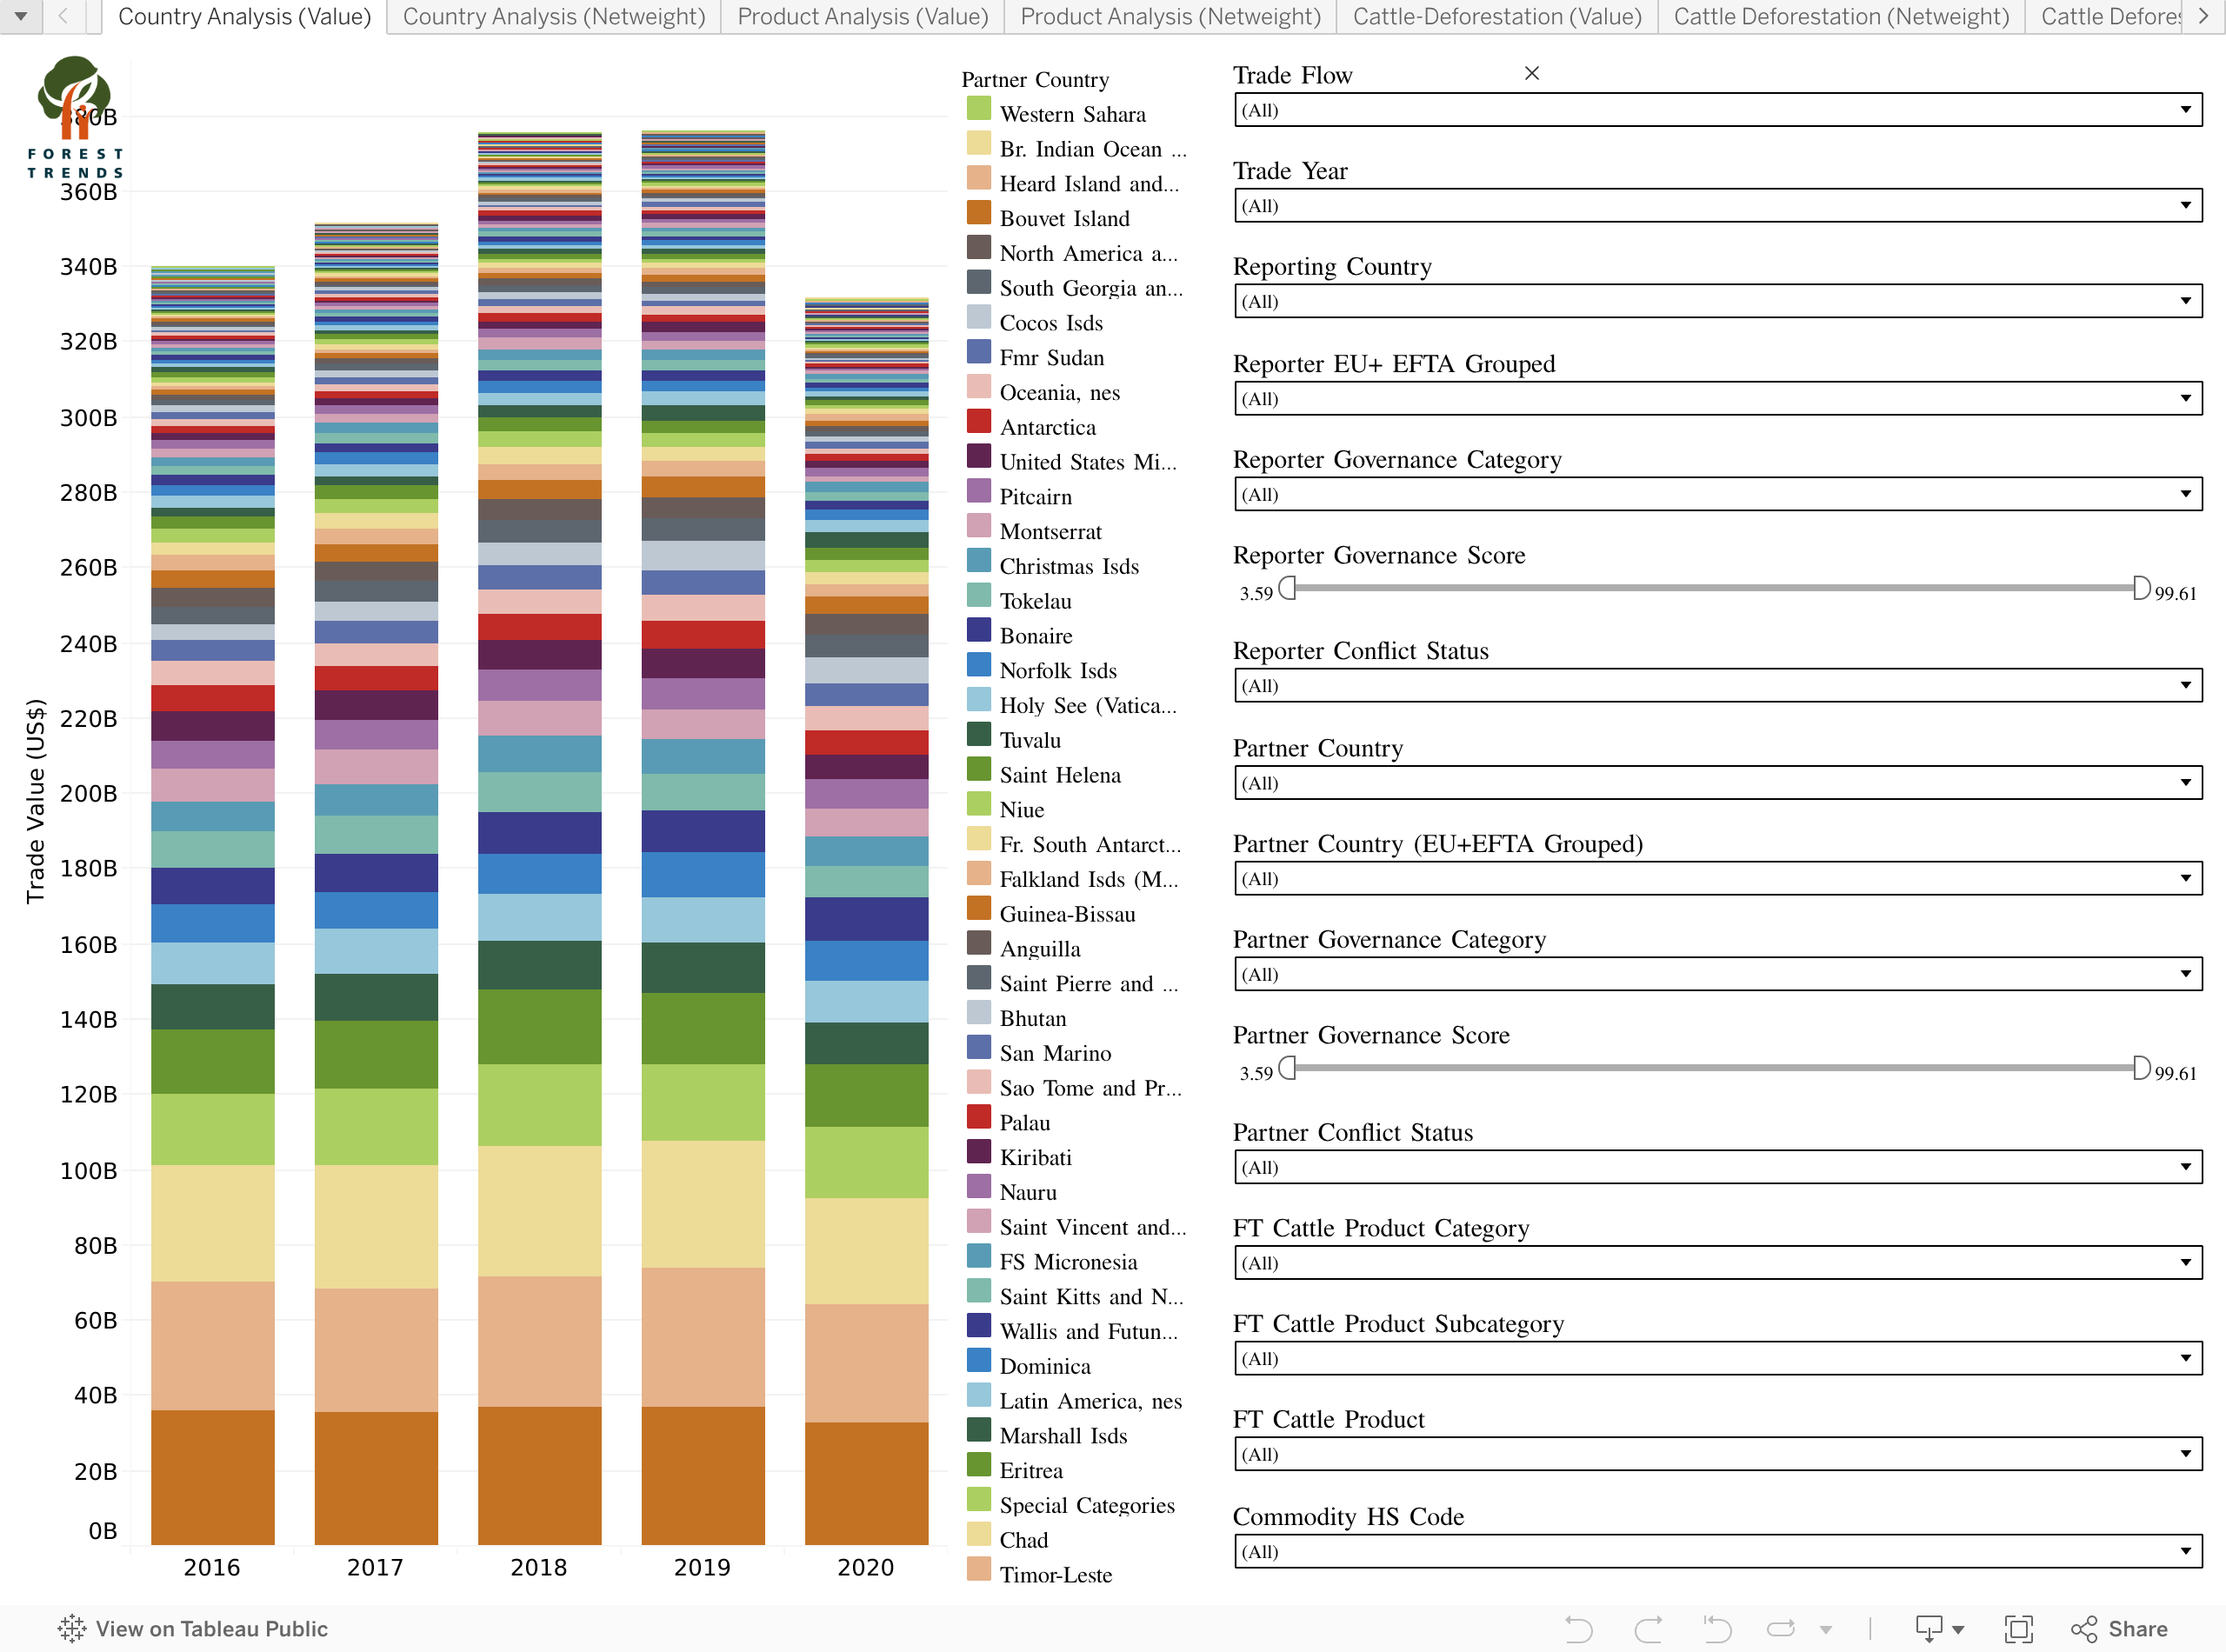The width and height of the screenshot is (2226, 1652).
Task: Switch to Product Analysis (Value) tab
Action: tap(862, 16)
